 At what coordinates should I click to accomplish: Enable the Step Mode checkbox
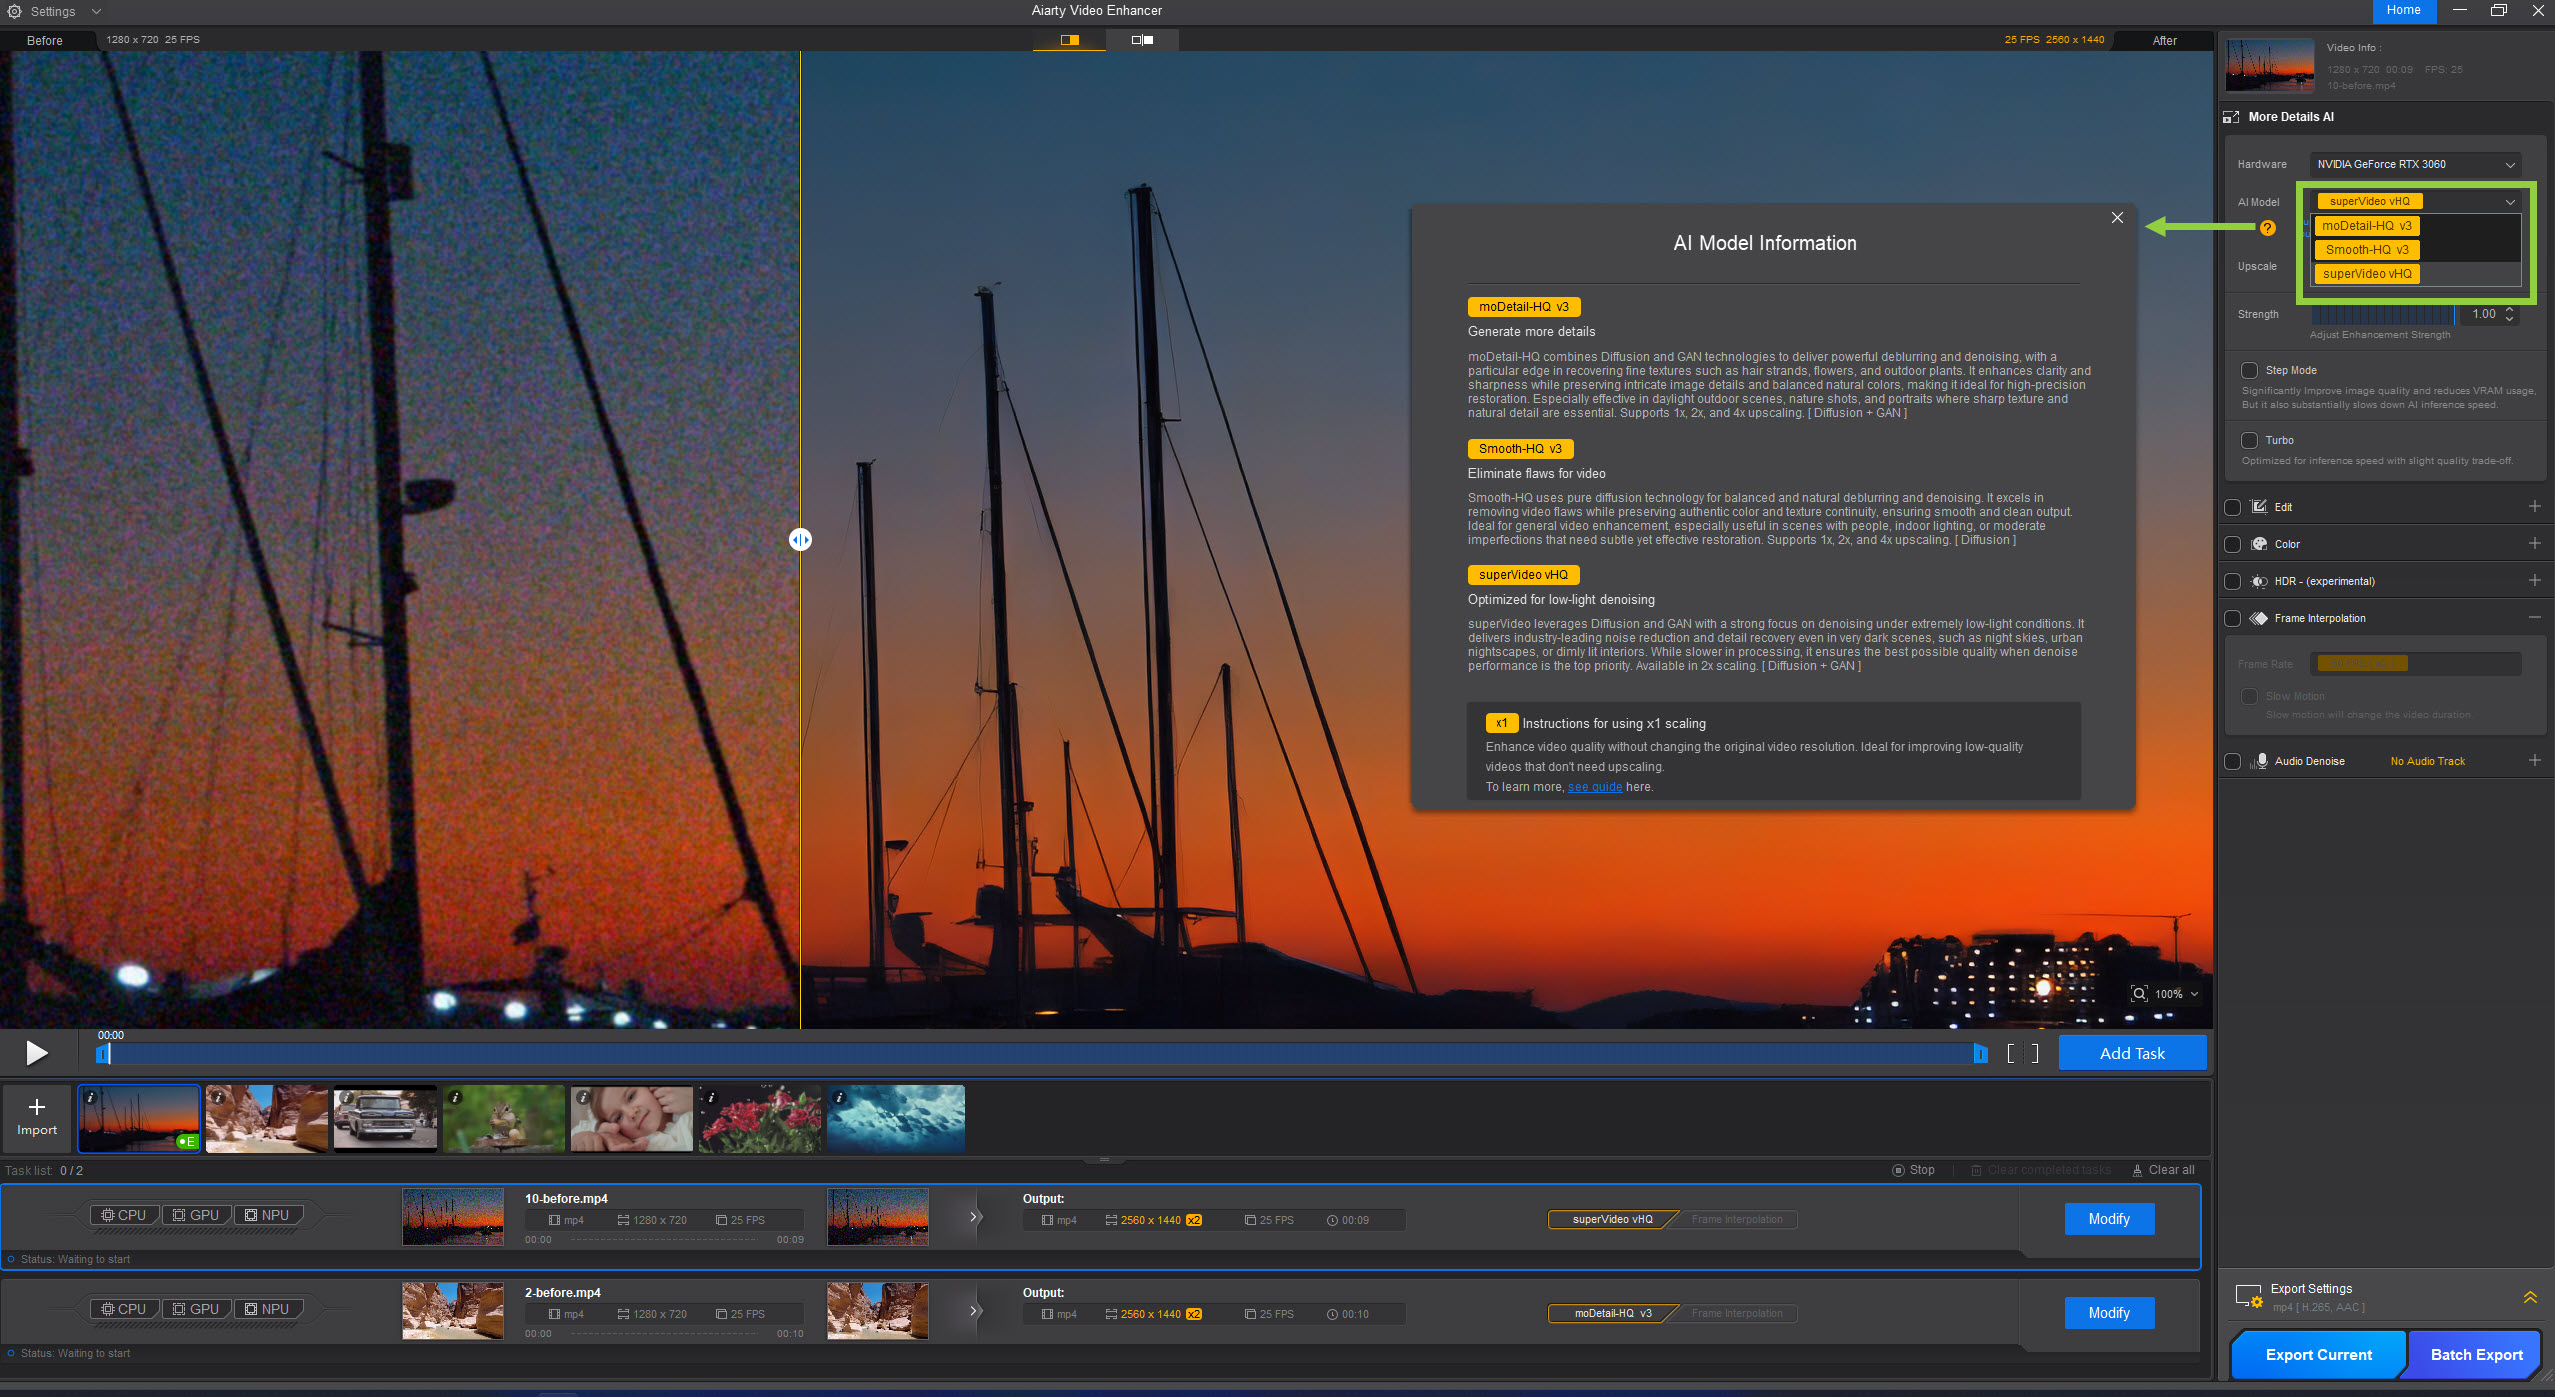(2249, 371)
